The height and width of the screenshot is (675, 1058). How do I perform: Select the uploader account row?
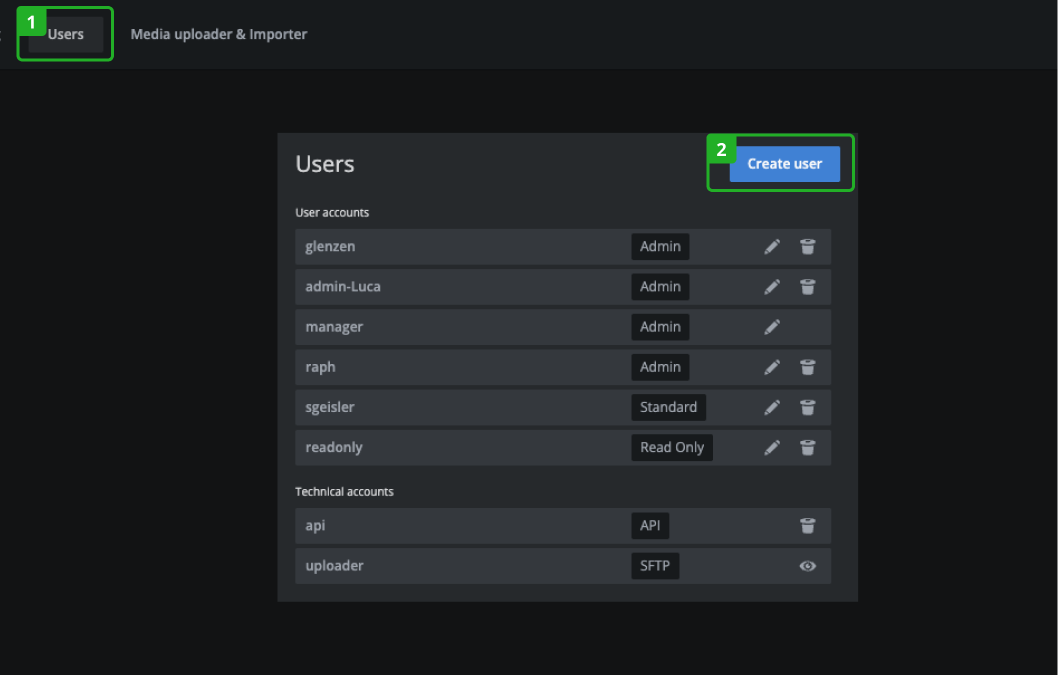(563, 566)
